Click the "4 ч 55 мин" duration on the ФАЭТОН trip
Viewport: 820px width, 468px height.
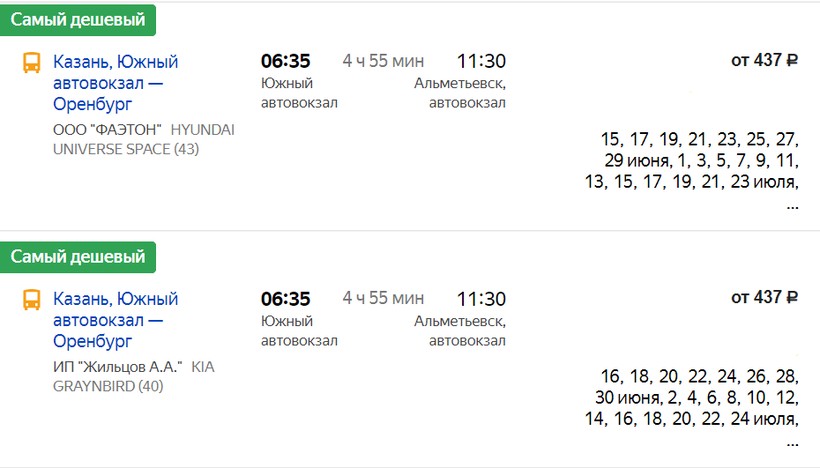(383, 61)
